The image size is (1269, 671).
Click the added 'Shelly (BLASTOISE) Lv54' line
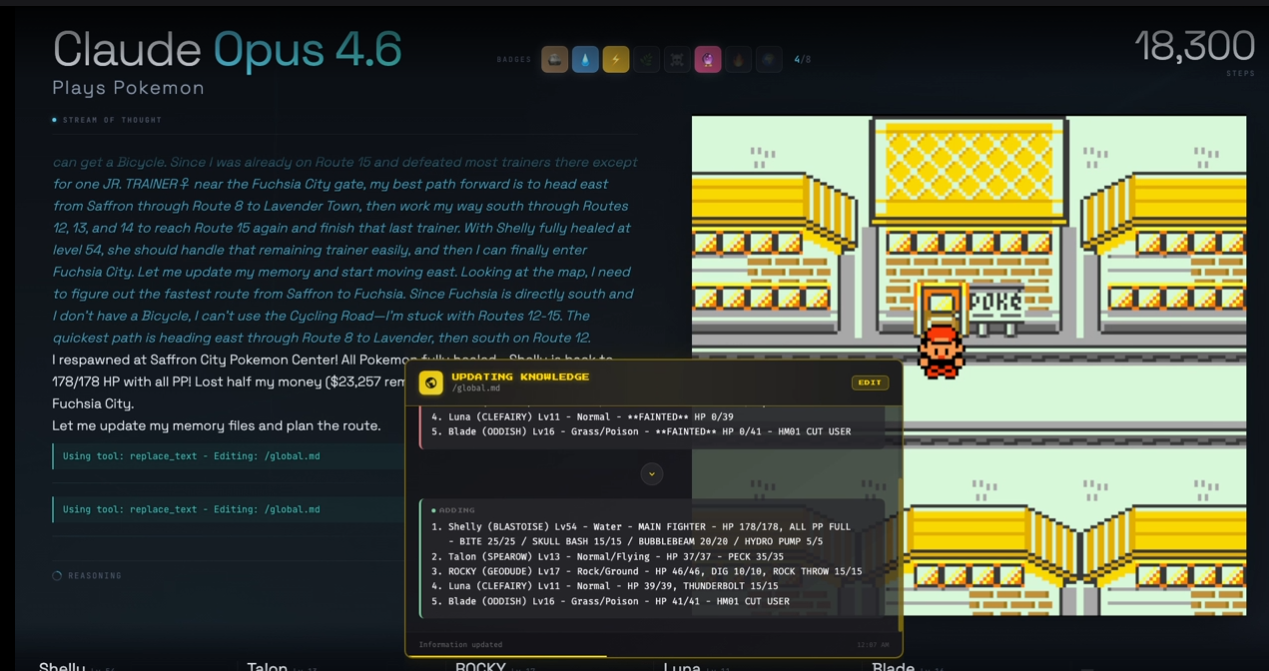(641, 526)
